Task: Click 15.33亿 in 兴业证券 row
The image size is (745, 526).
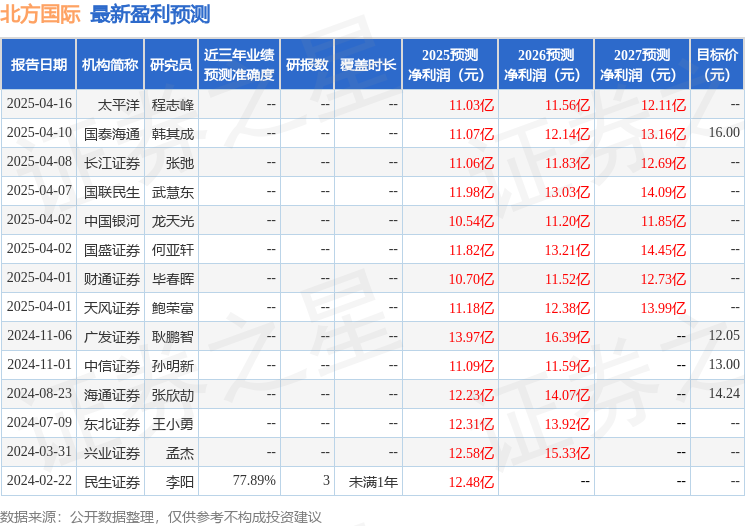Action: (x=568, y=453)
